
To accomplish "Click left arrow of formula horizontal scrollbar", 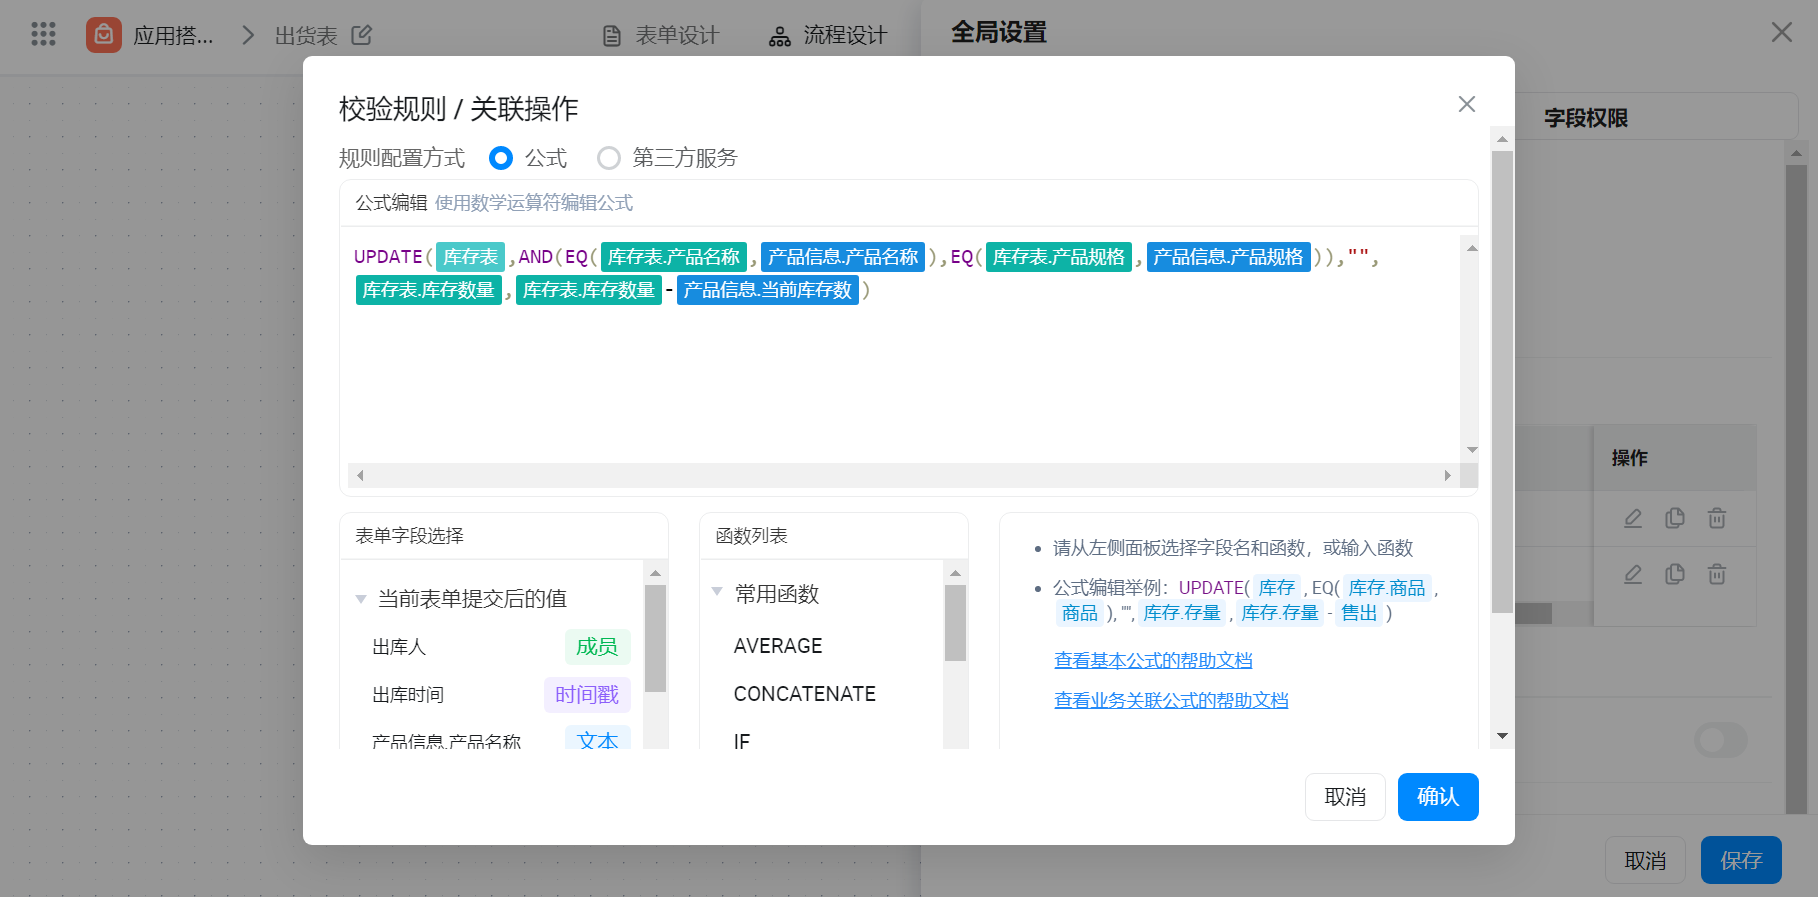I will (360, 475).
